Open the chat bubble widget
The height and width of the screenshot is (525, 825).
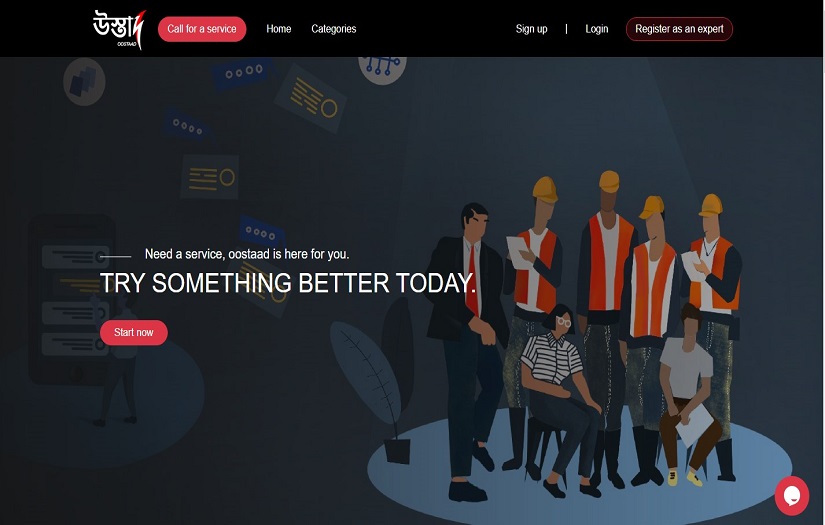click(x=792, y=496)
